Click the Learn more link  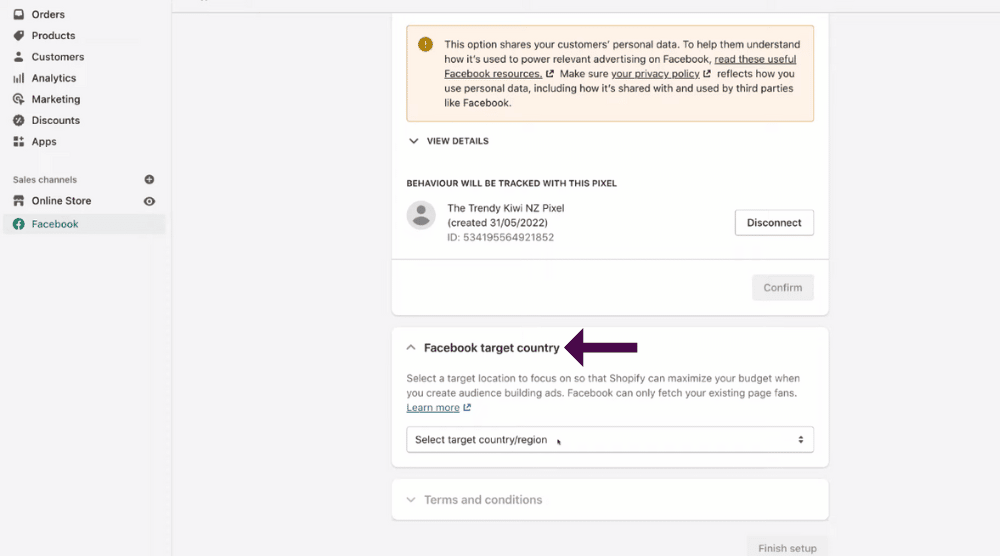click(x=433, y=407)
